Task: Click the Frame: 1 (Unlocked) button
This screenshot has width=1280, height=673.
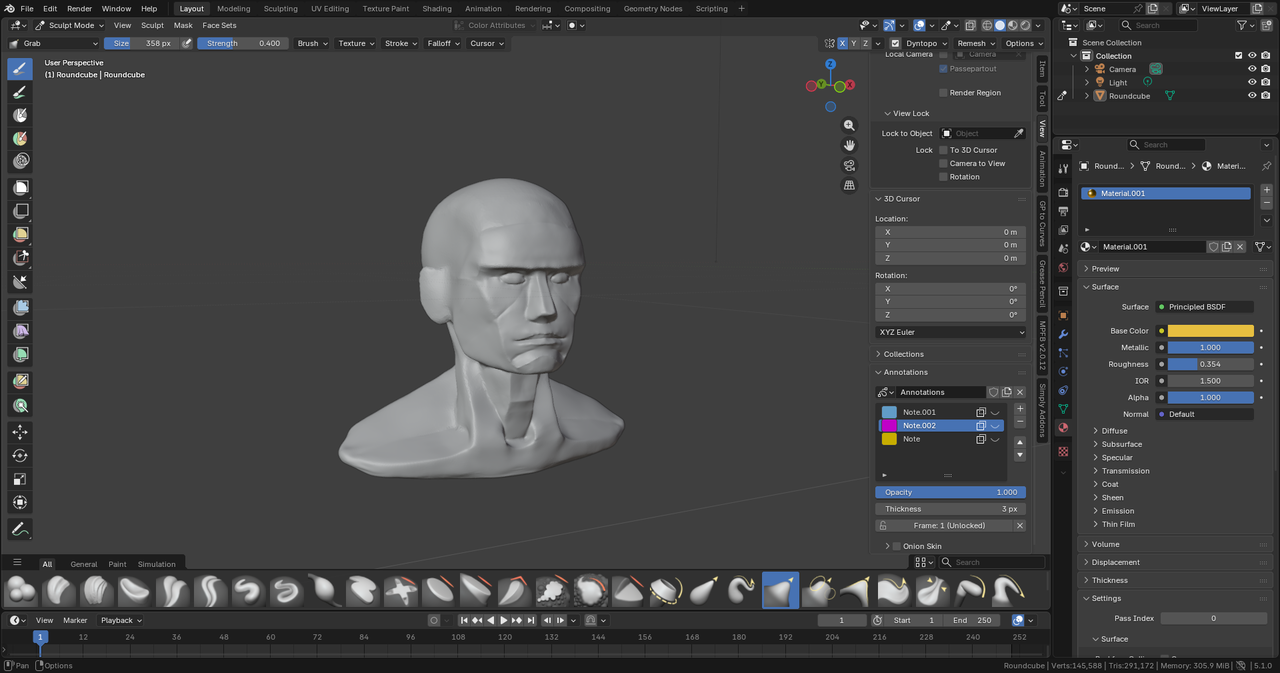Action: pos(950,525)
